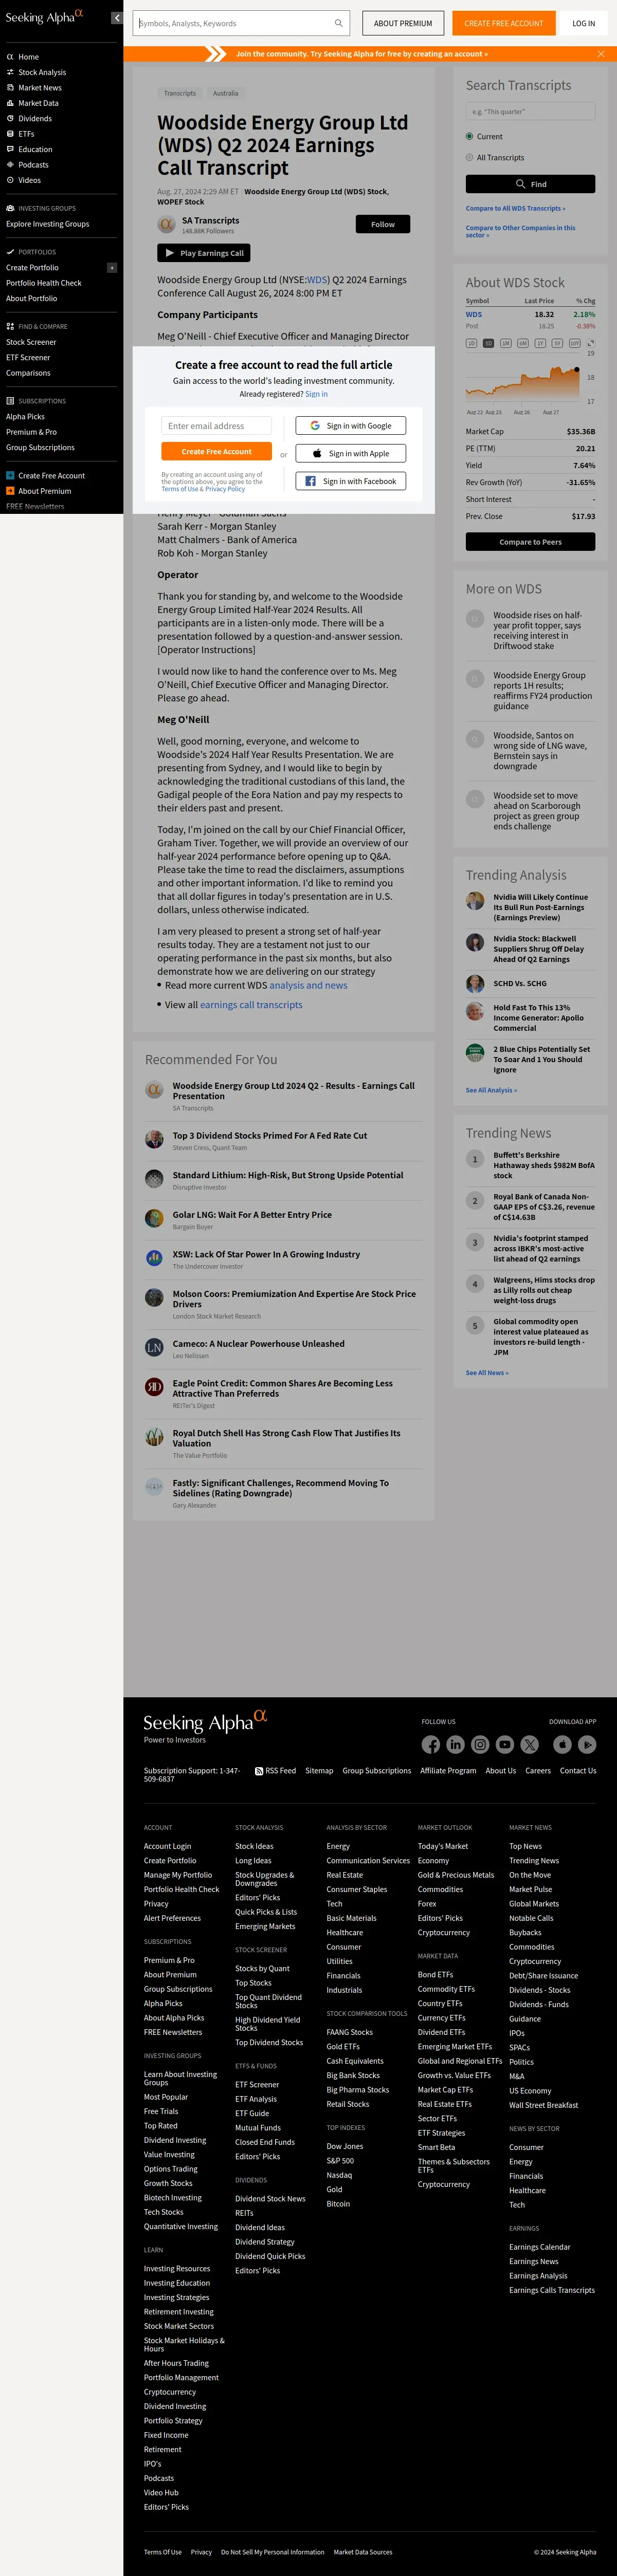Close the orange join-the-community banner
Image resolution: width=617 pixels, height=2576 pixels.
(601, 54)
